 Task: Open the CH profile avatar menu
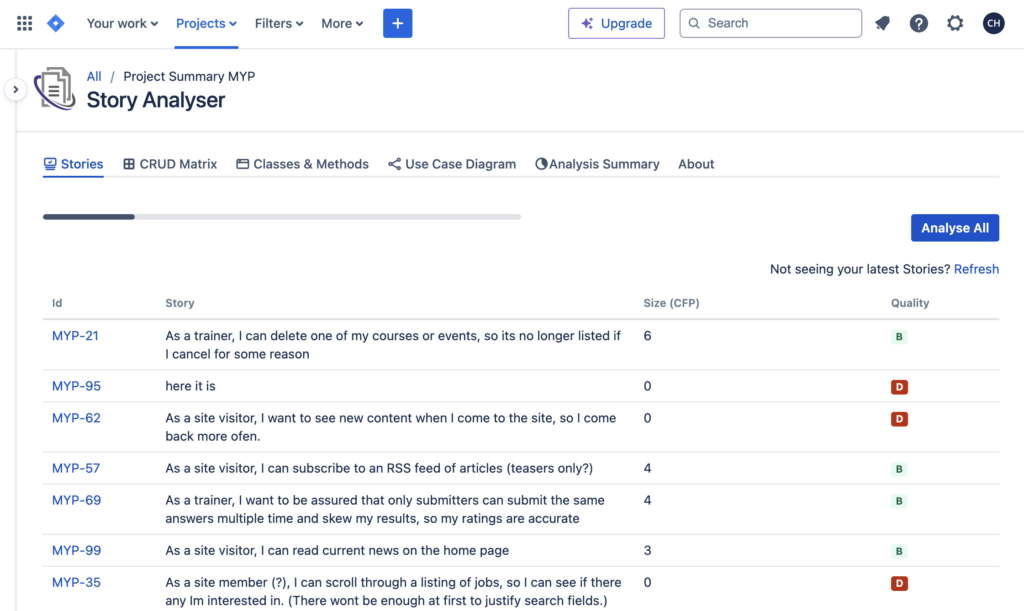click(x=992, y=22)
